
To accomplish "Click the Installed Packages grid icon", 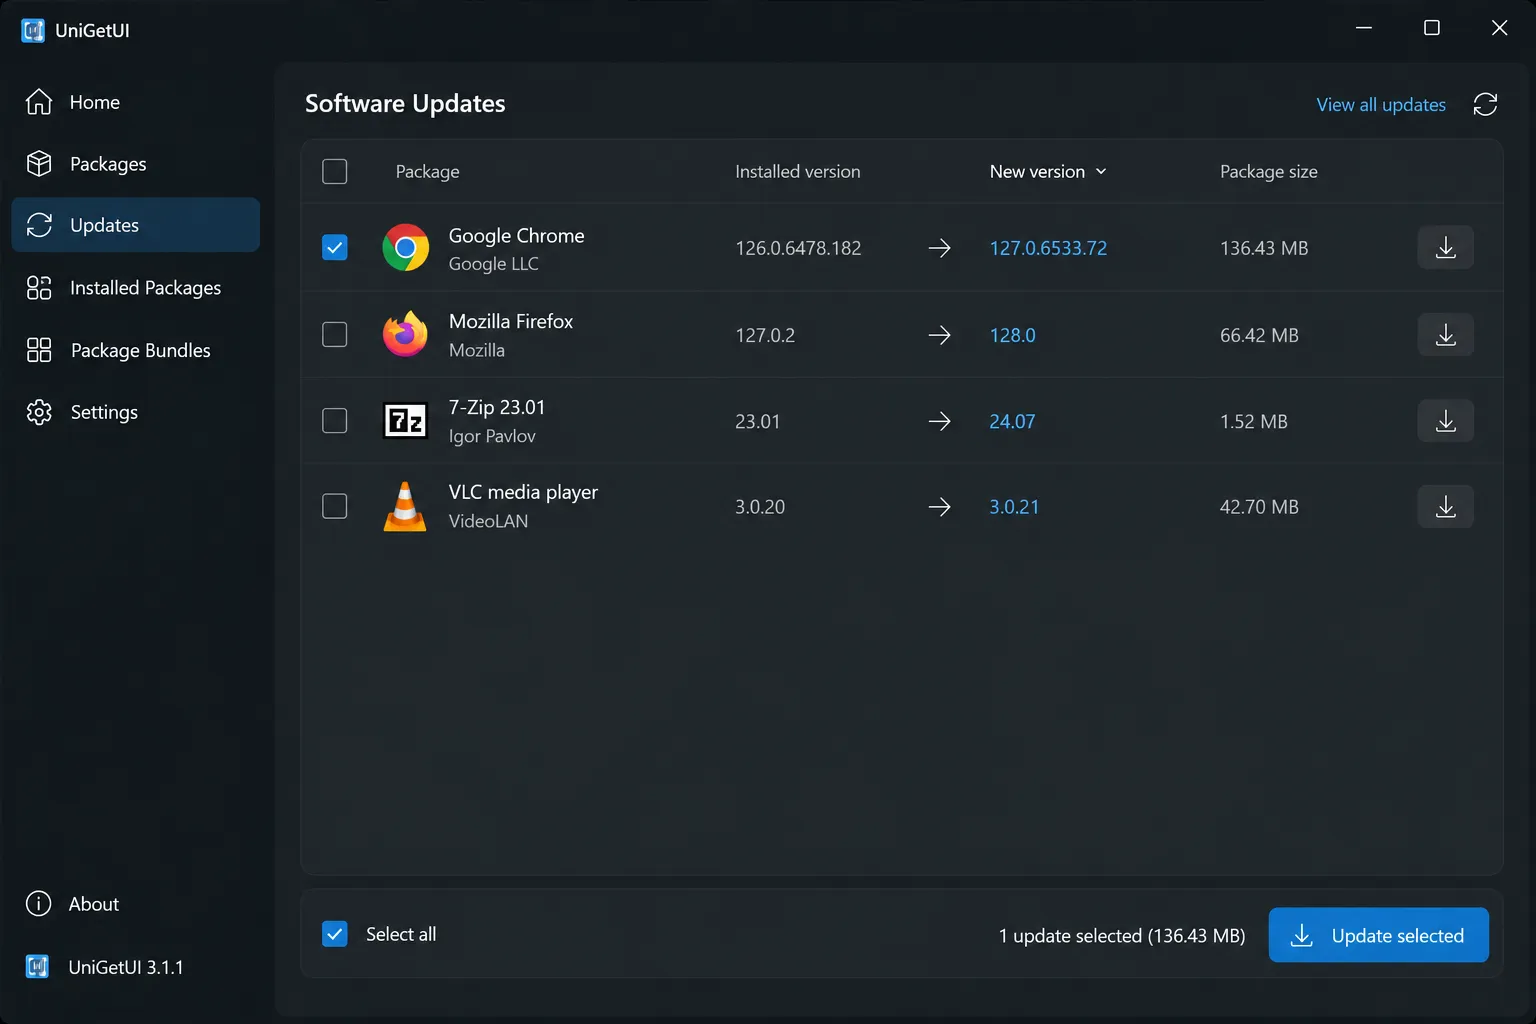I will pos(39,288).
